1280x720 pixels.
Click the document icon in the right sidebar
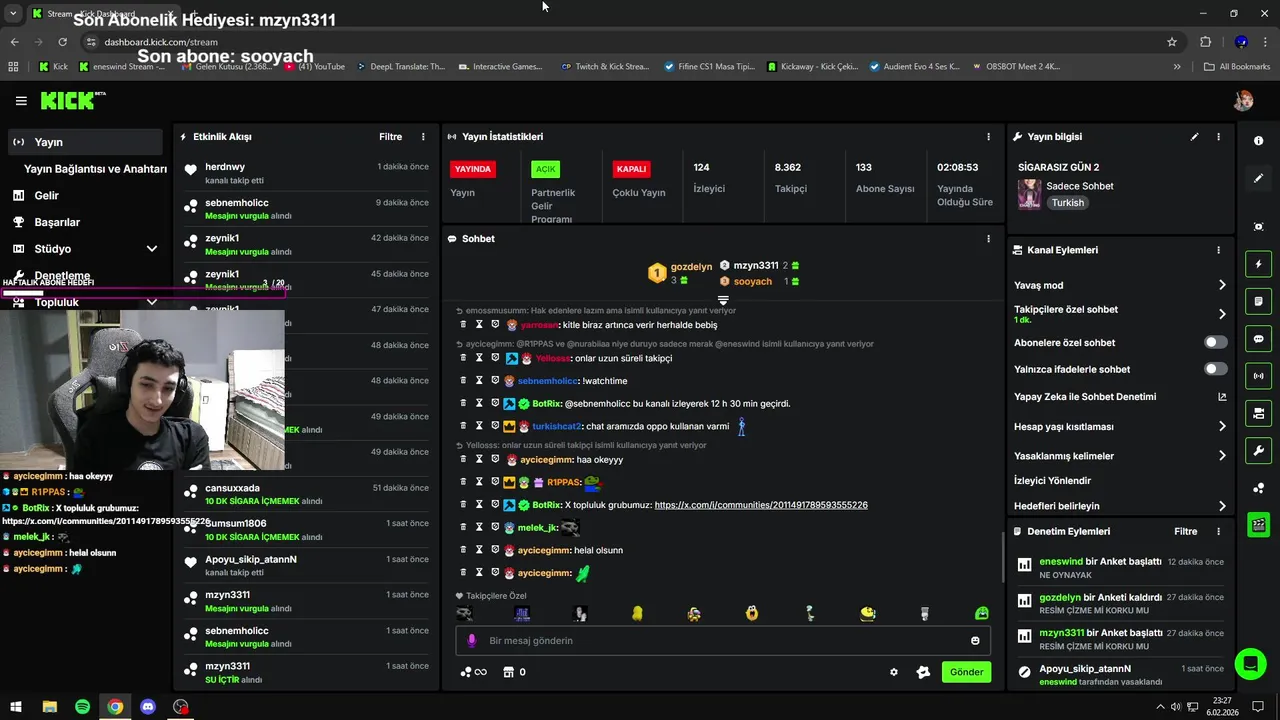pyautogui.click(x=1258, y=302)
